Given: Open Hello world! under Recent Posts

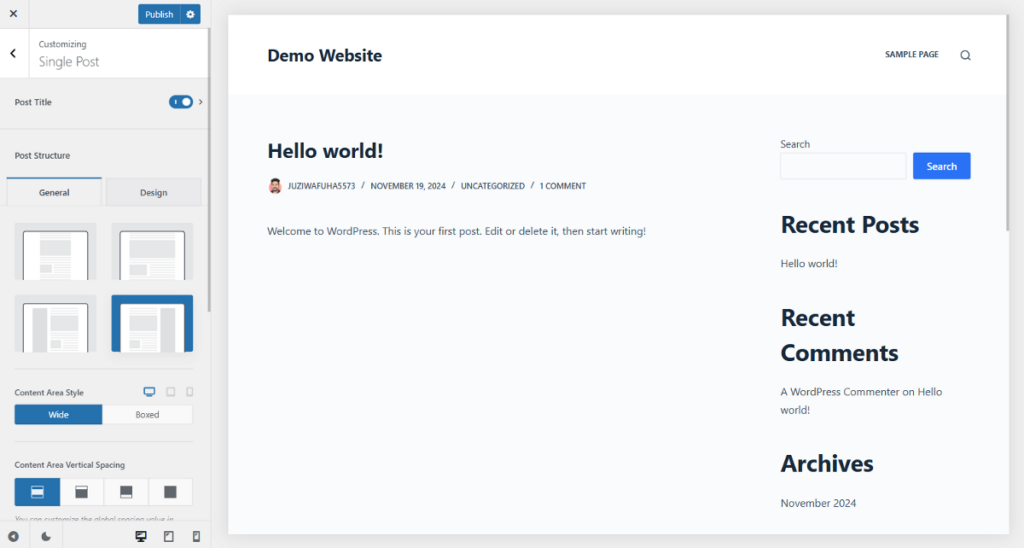Looking at the screenshot, I should pos(809,263).
